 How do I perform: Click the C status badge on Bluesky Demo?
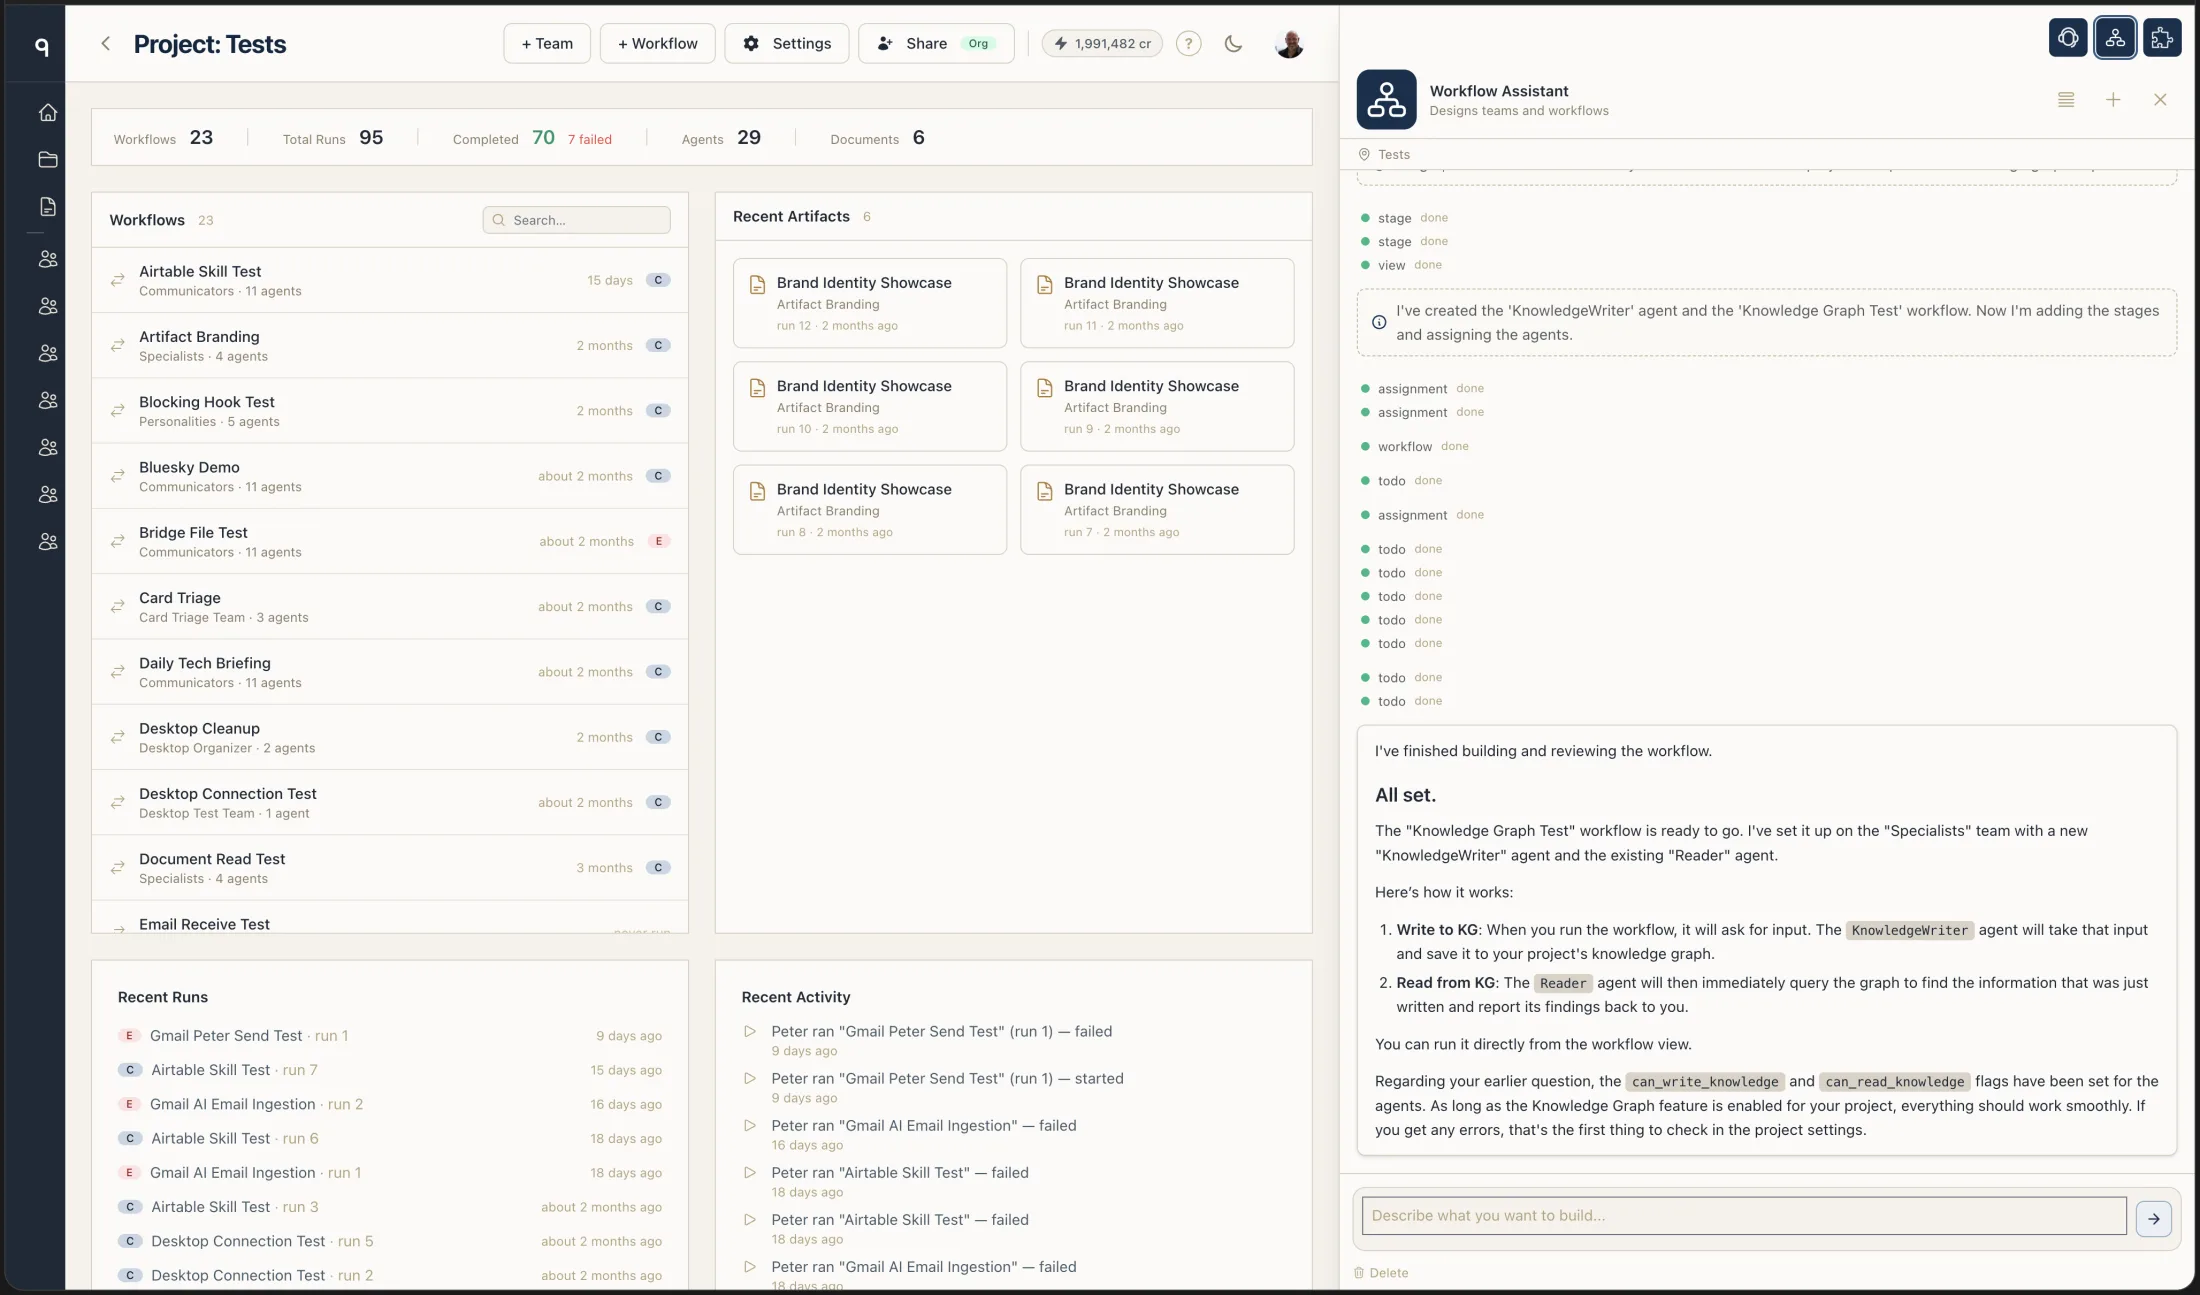[658, 476]
